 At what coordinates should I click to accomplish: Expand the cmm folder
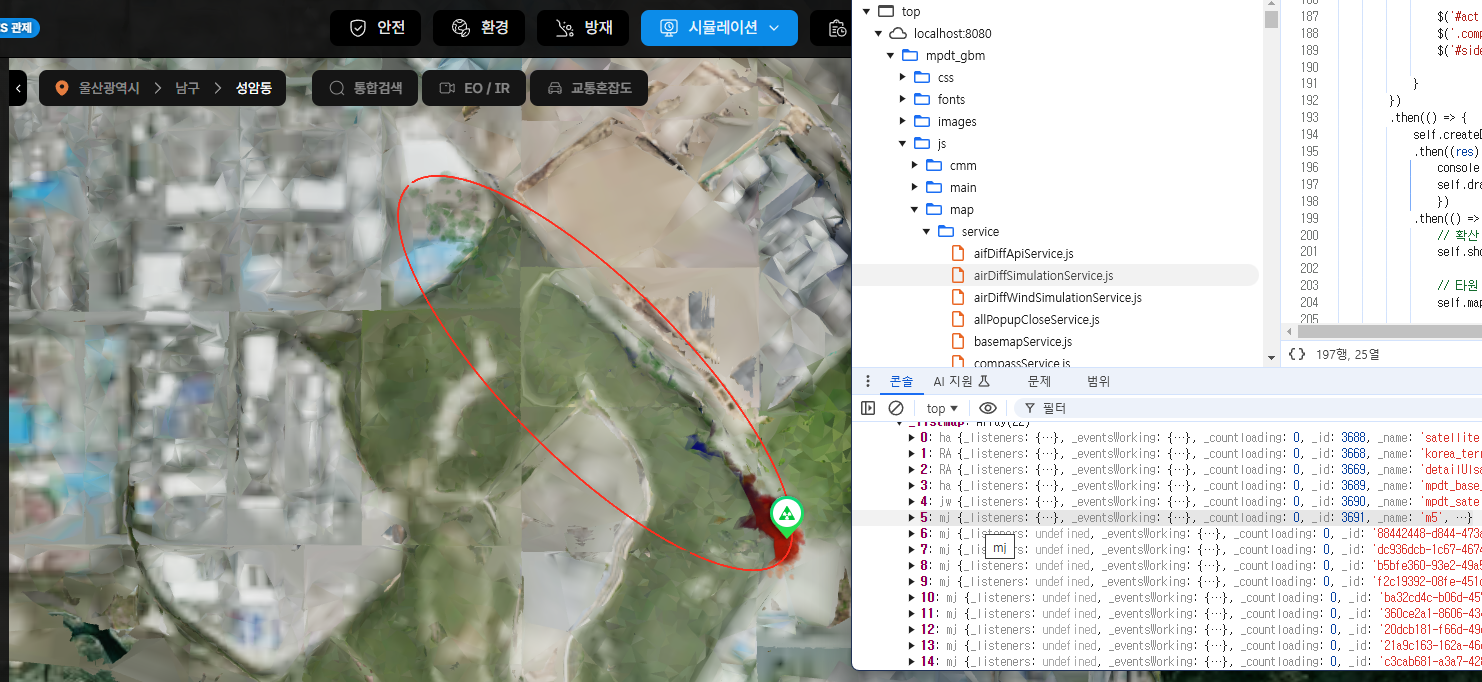pyautogui.click(x=915, y=165)
